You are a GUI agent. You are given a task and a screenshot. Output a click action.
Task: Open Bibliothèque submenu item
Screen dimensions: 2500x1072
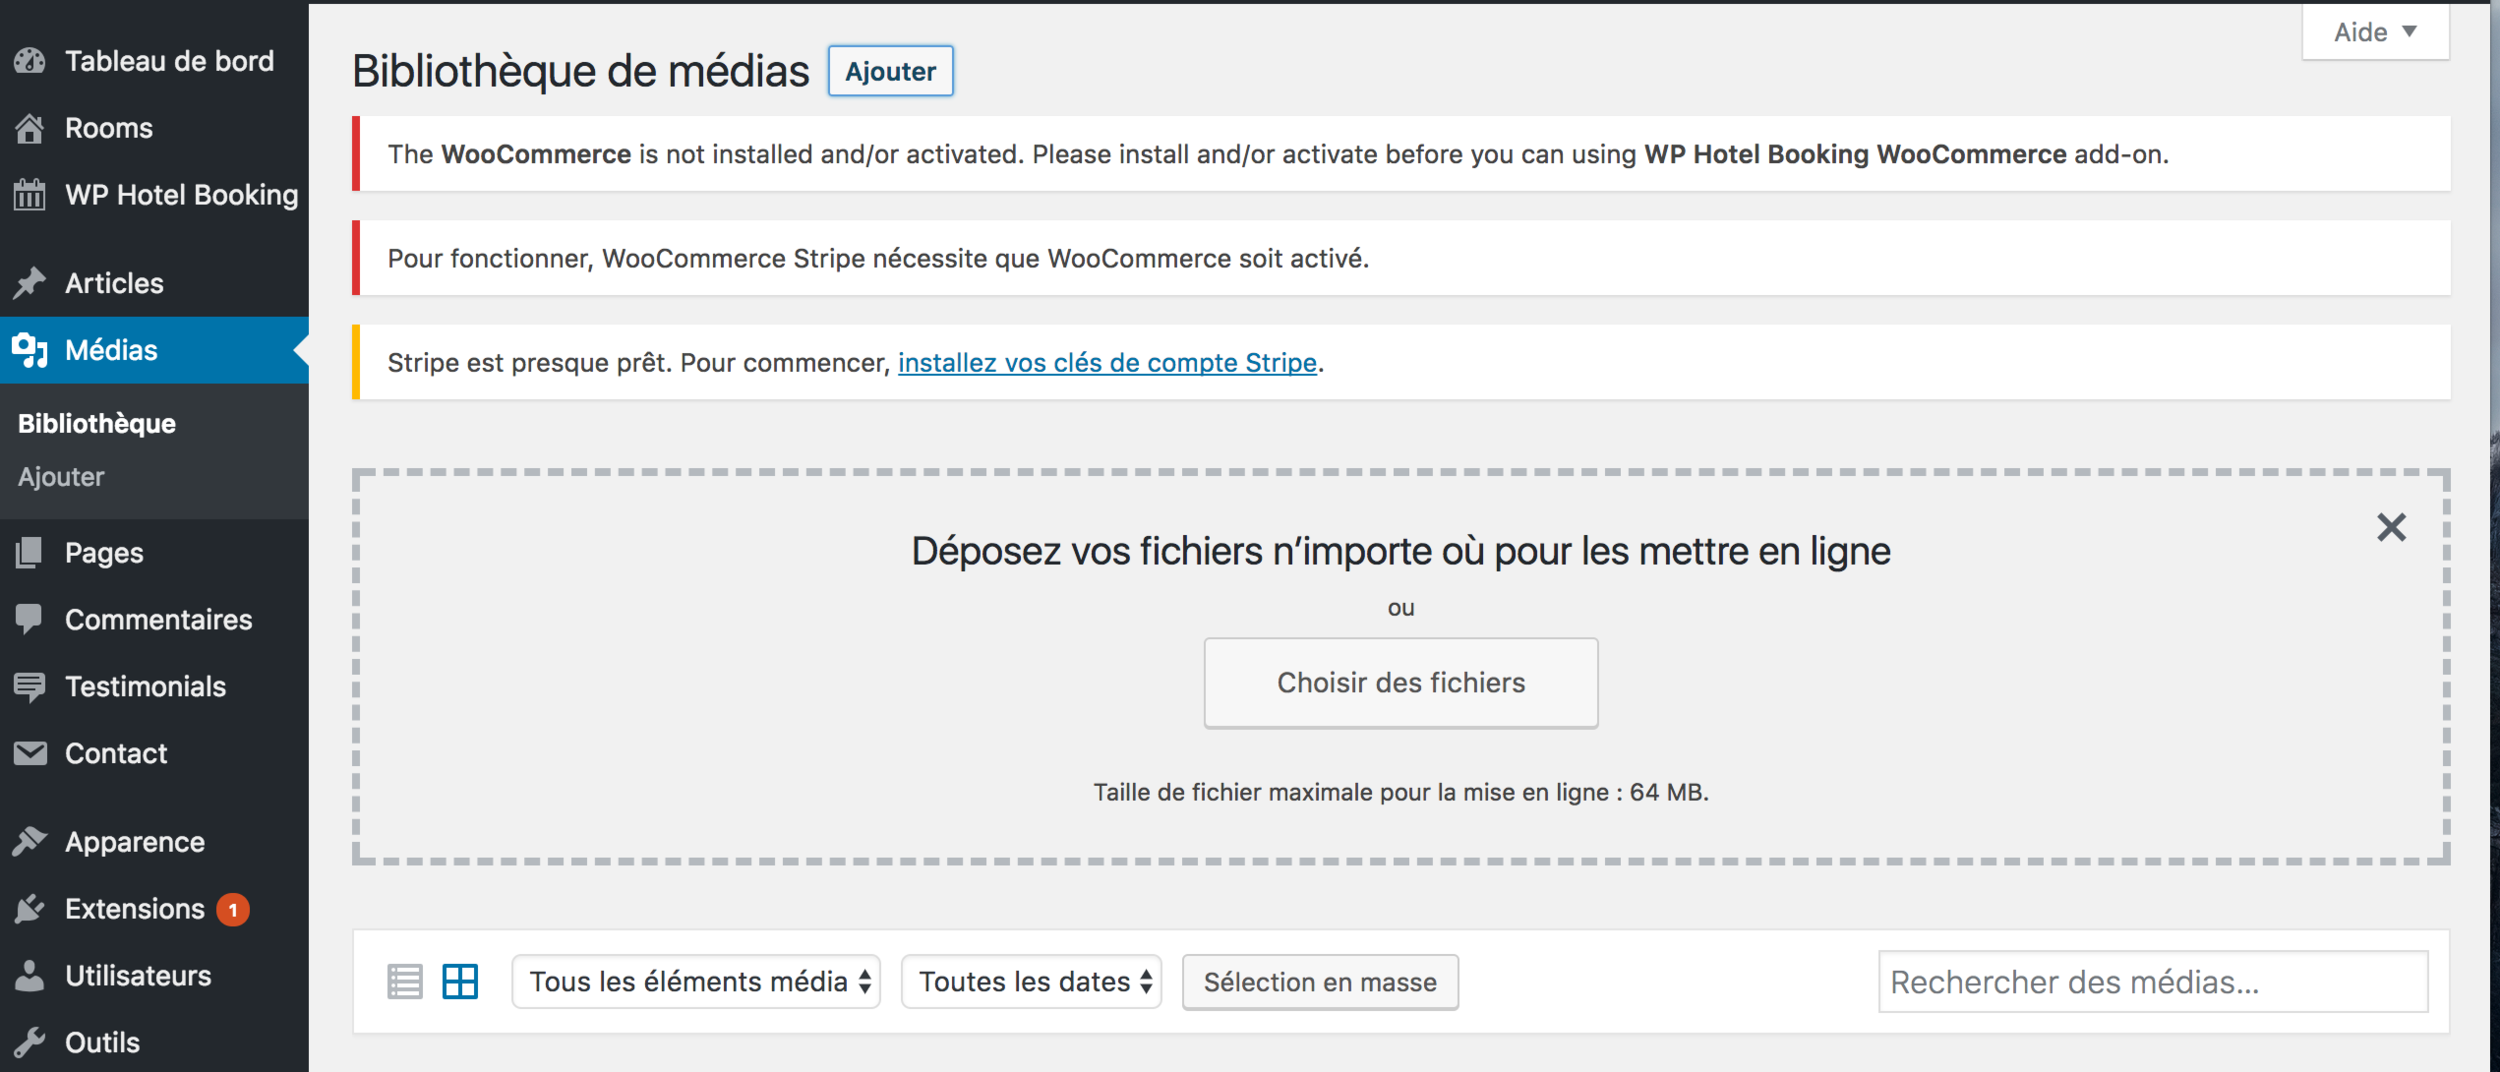point(97,424)
